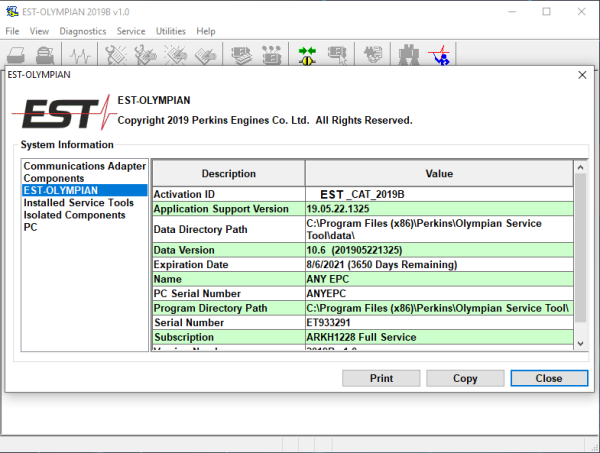
Task: Click the Print button in dialog
Action: coord(381,378)
